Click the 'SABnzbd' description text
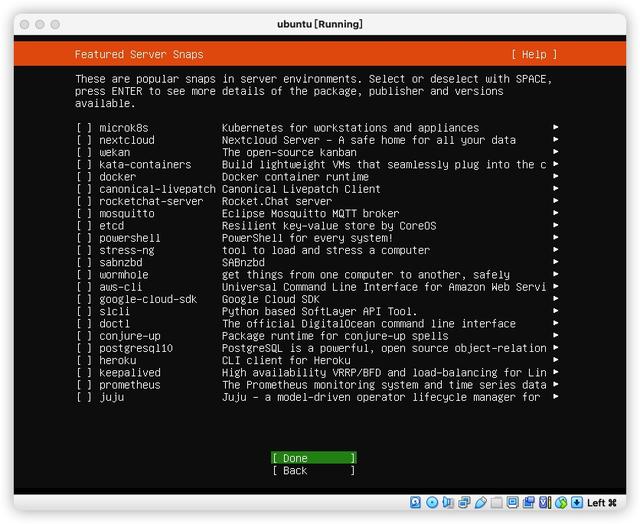The height and width of the screenshot is (524, 640). tap(243, 263)
